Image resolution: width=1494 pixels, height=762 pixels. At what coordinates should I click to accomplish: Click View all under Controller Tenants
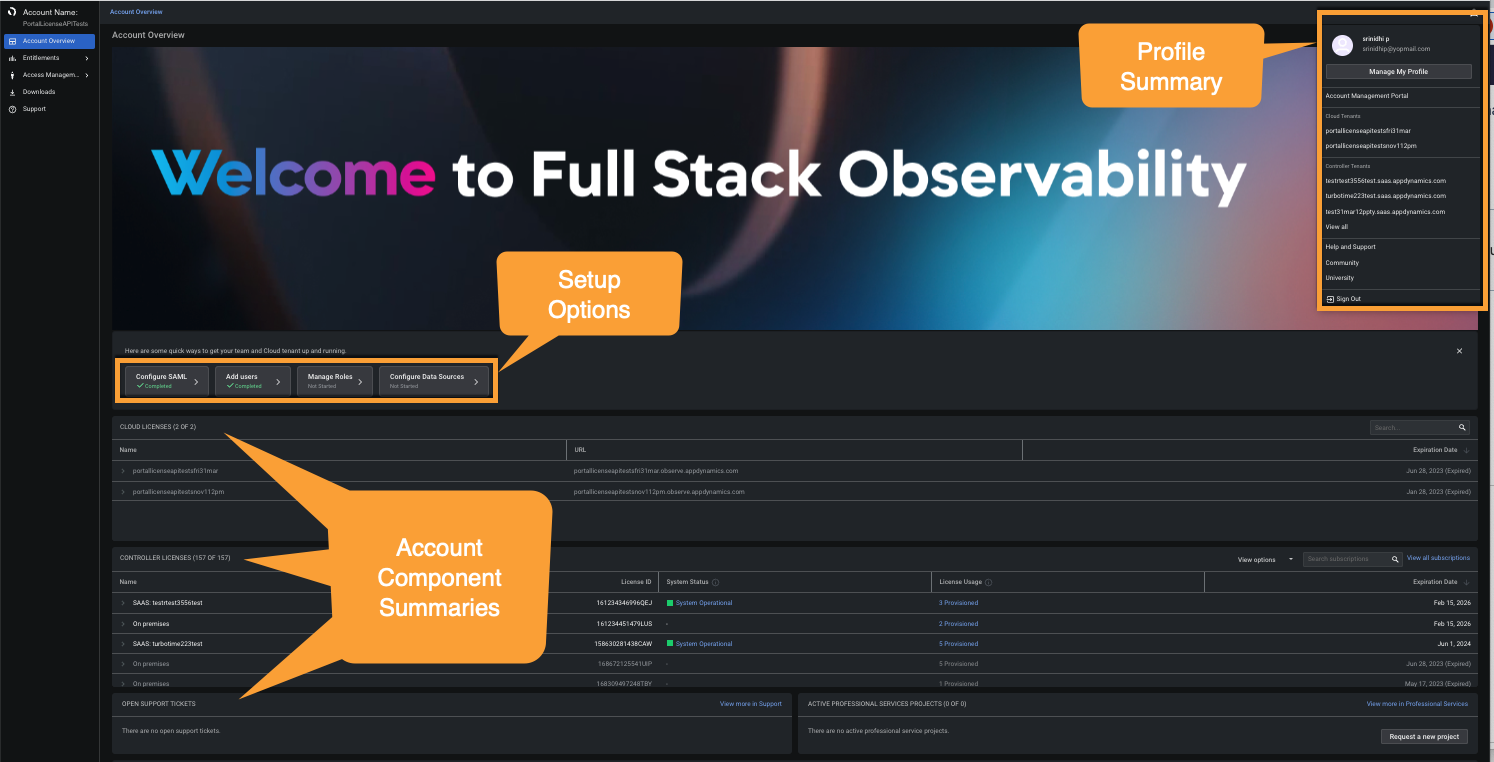[x=1336, y=227]
